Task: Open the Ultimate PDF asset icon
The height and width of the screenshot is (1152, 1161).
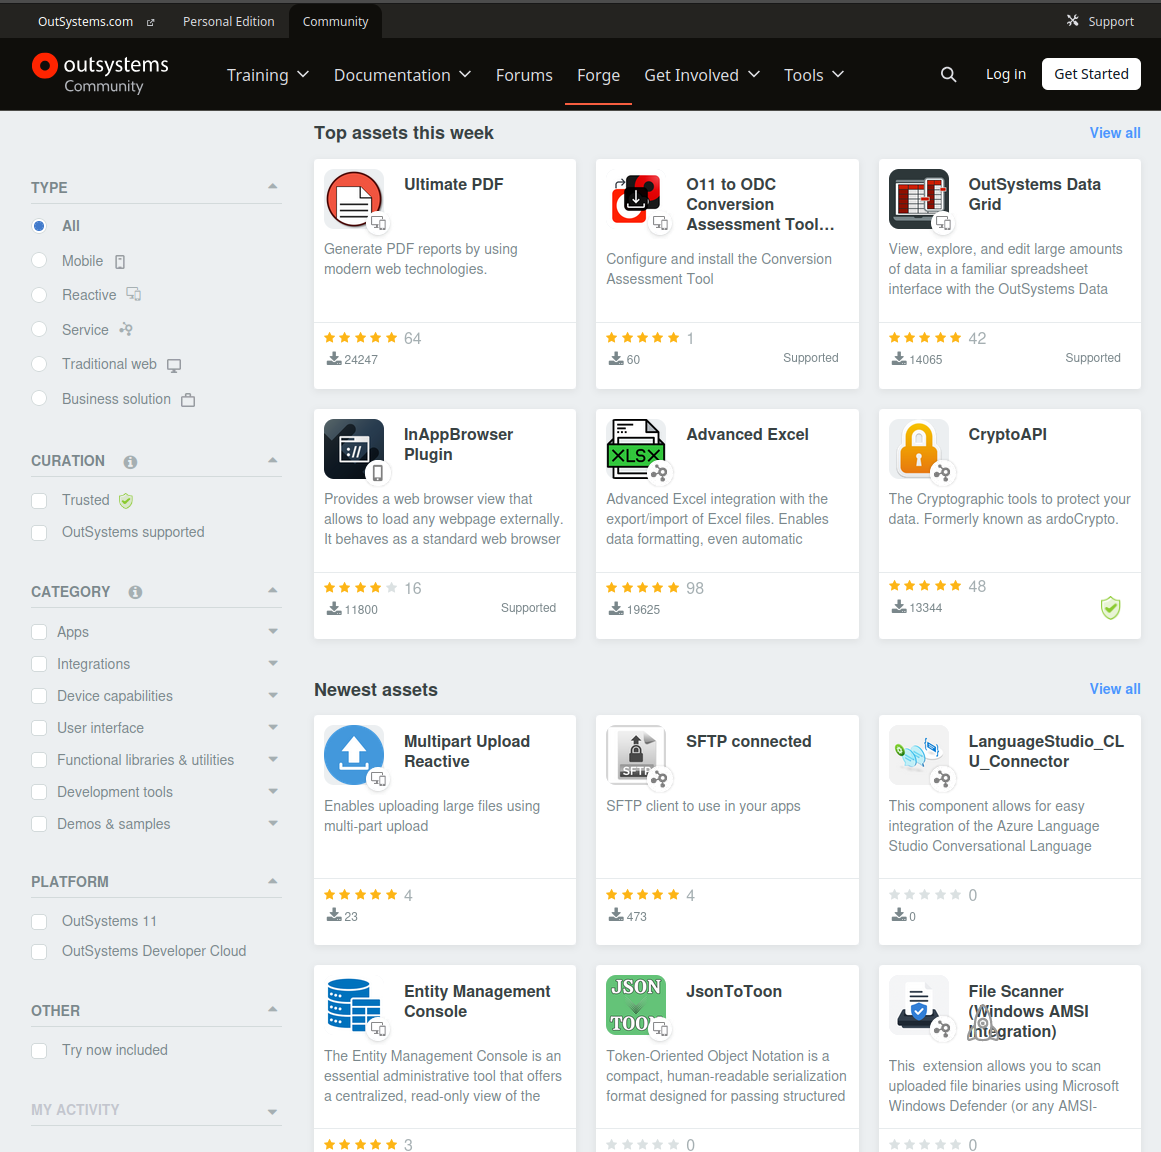Action: pyautogui.click(x=354, y=199)
